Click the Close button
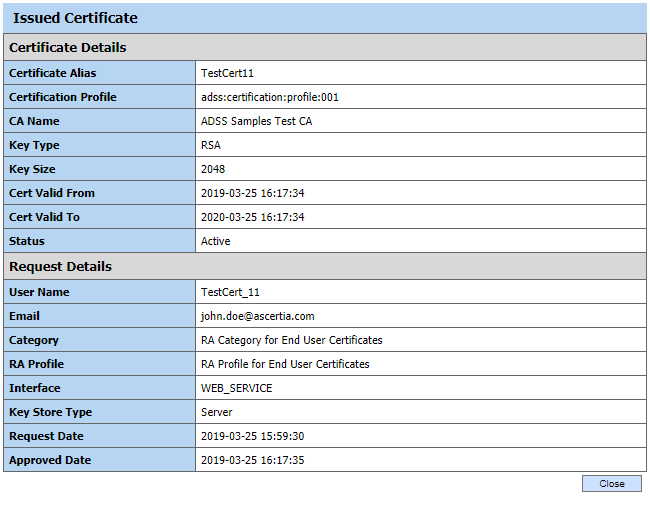This screenshot has height=508, width=650. [x=611, y=484]
